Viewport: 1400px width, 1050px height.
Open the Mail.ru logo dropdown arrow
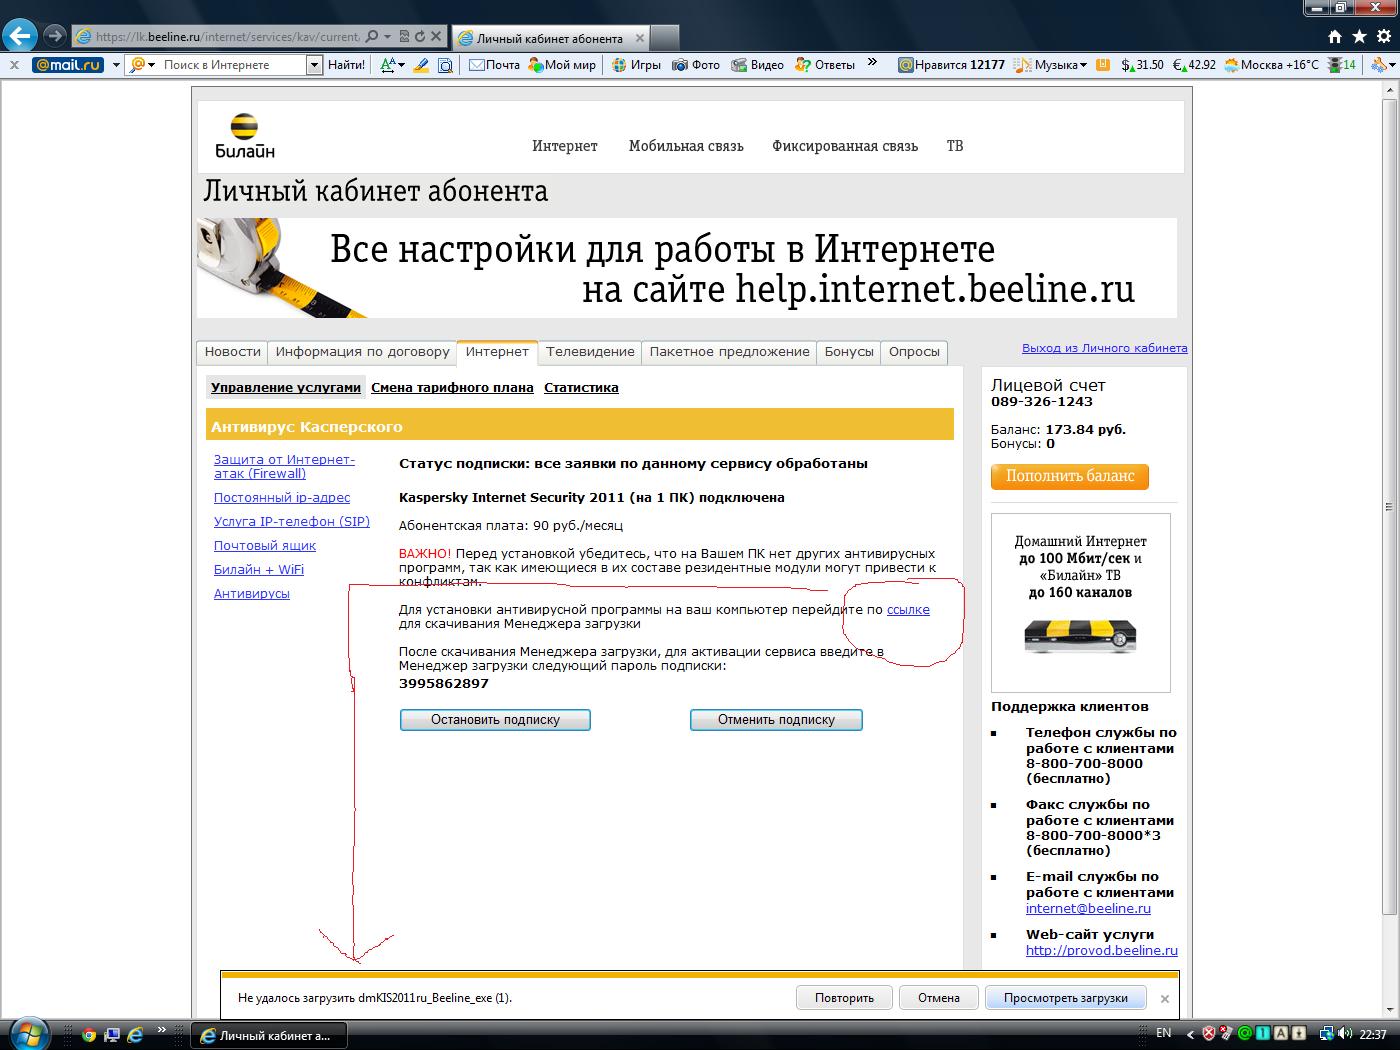[x=116, y=65]
